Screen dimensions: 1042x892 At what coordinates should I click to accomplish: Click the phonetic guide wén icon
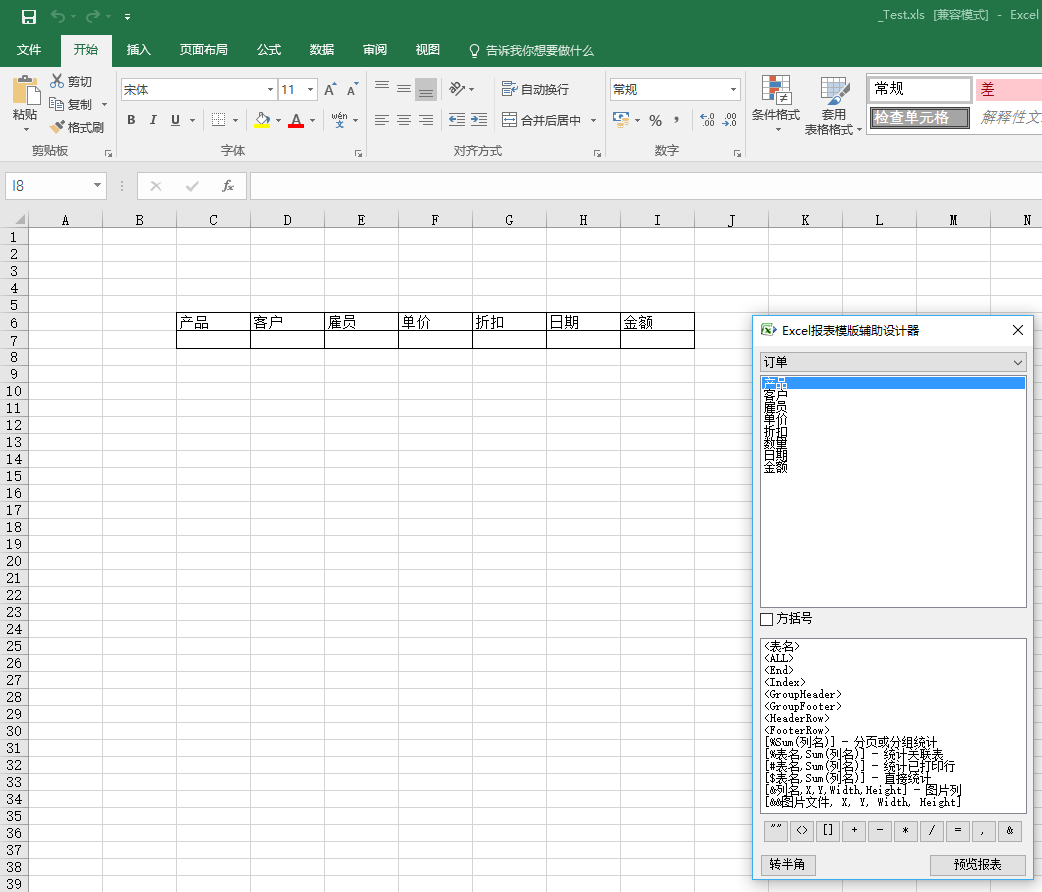pos(340,120)
